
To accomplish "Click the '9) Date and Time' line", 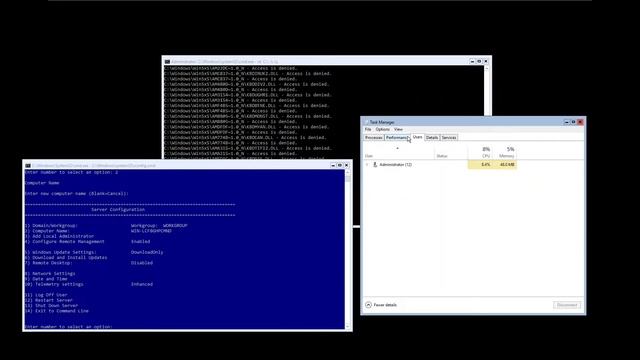I will pos(46,278).
